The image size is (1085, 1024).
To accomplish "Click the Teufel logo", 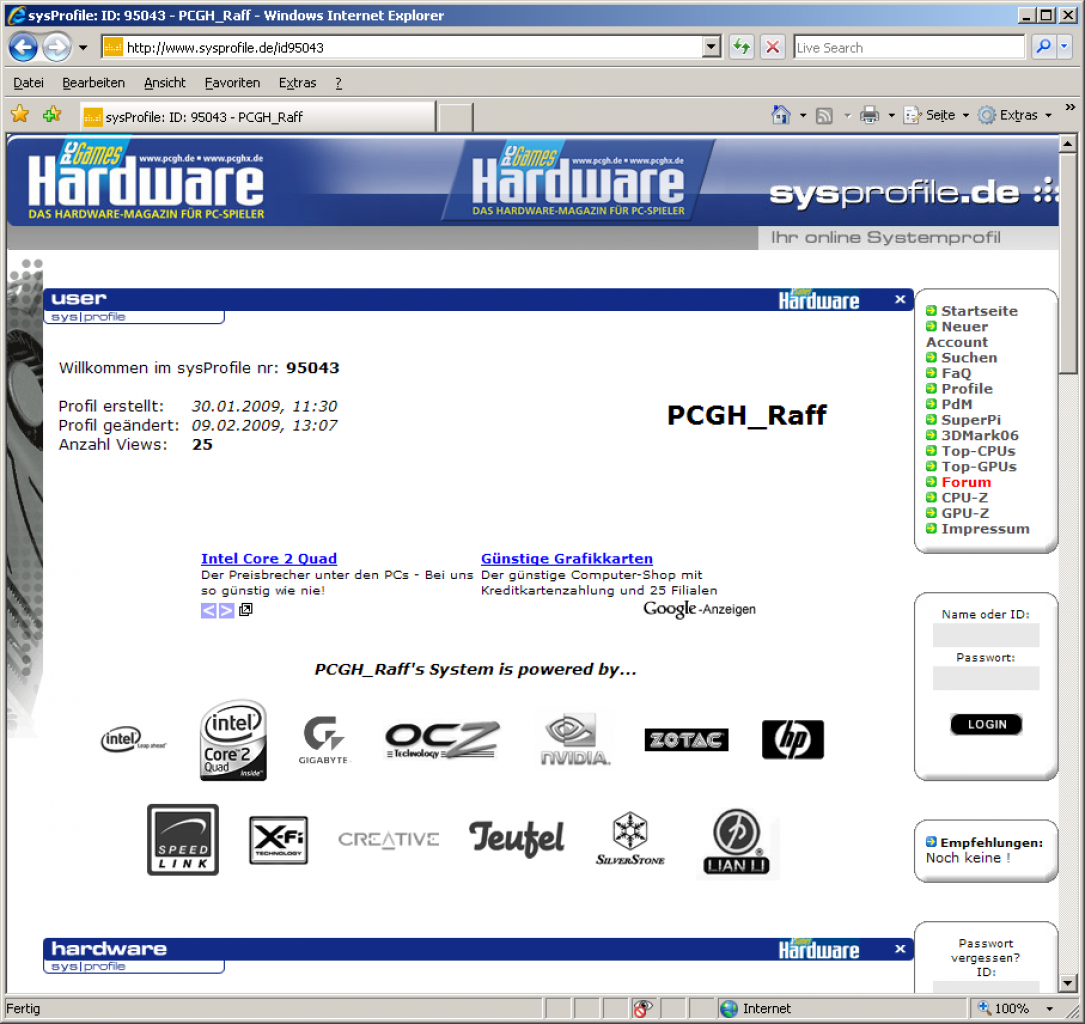I will point(516,839).
